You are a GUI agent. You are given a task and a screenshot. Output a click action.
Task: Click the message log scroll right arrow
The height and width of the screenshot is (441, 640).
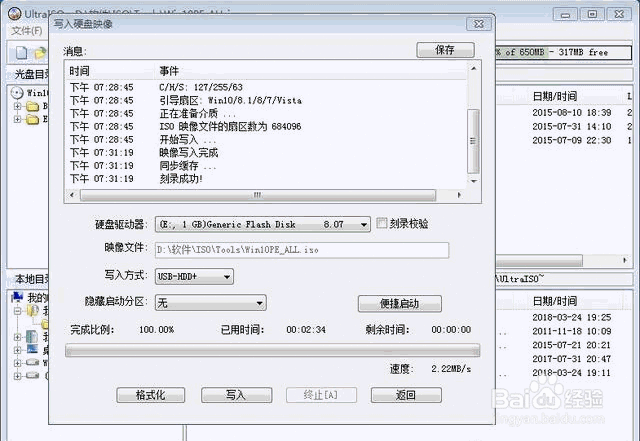(x=459, y=195)
